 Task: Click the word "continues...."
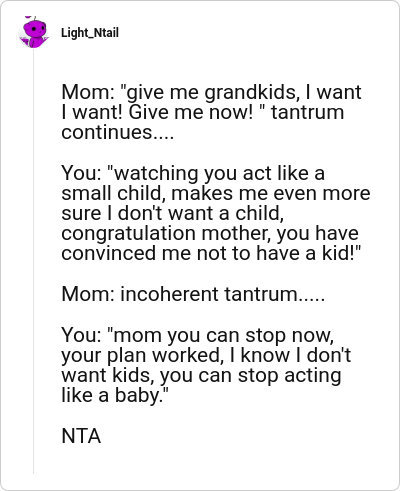pyautogui.click(x=117, y=132)
